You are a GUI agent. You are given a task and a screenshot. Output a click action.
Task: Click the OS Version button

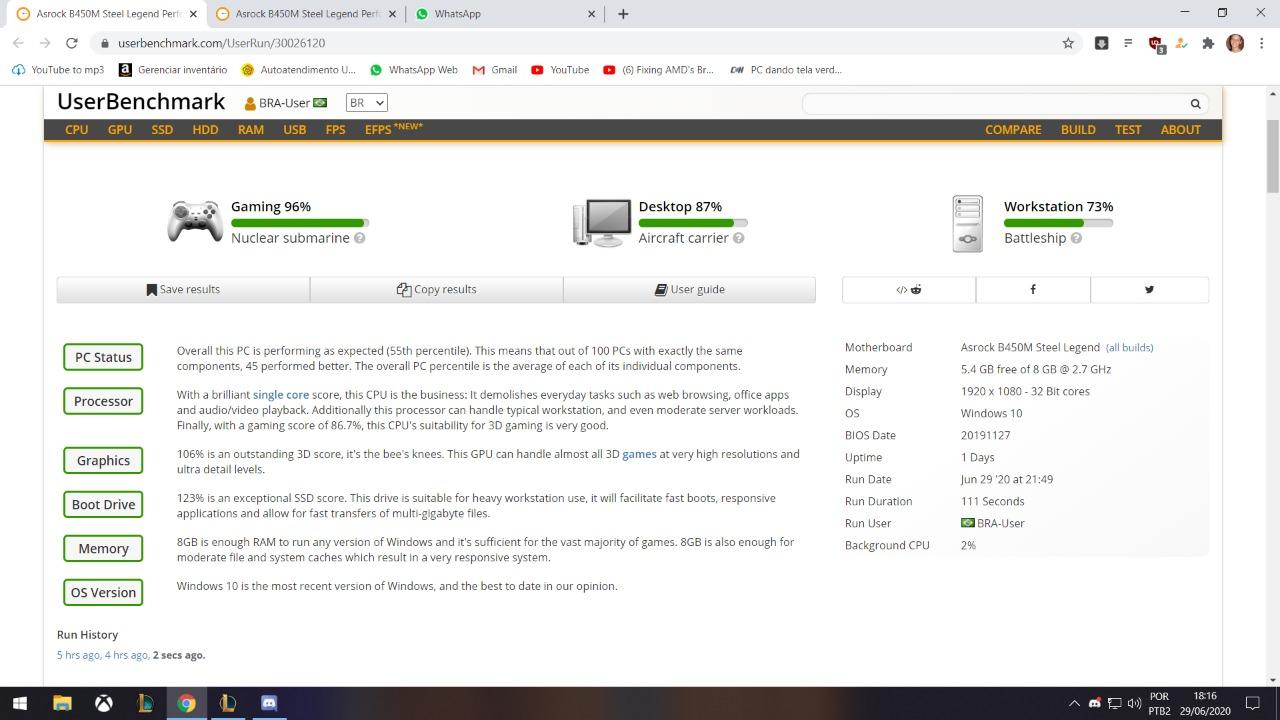tap(103, 593)
